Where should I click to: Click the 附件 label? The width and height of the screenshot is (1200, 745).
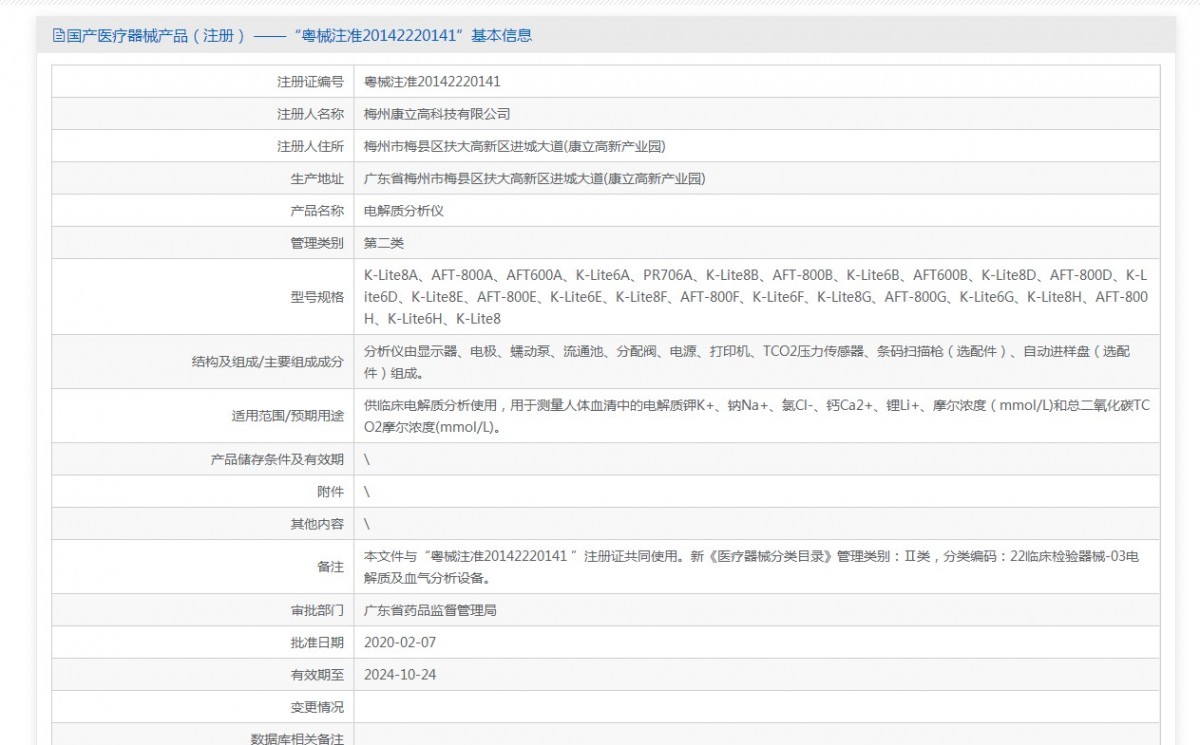(x=330, y=491)
